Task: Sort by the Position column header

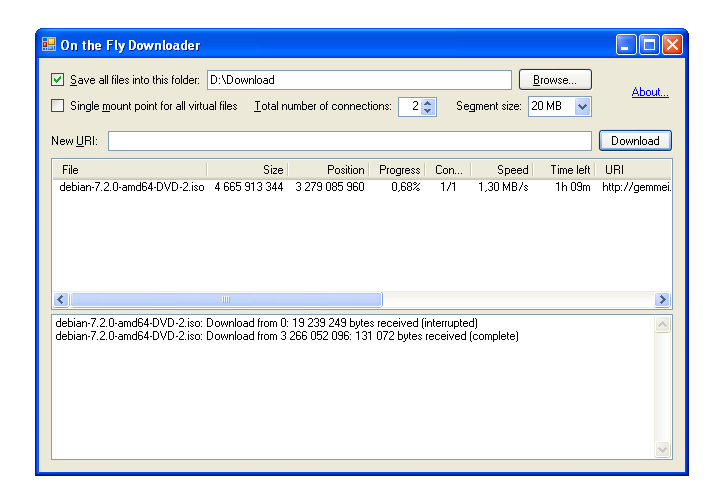Action: click(x=328, y=170)
